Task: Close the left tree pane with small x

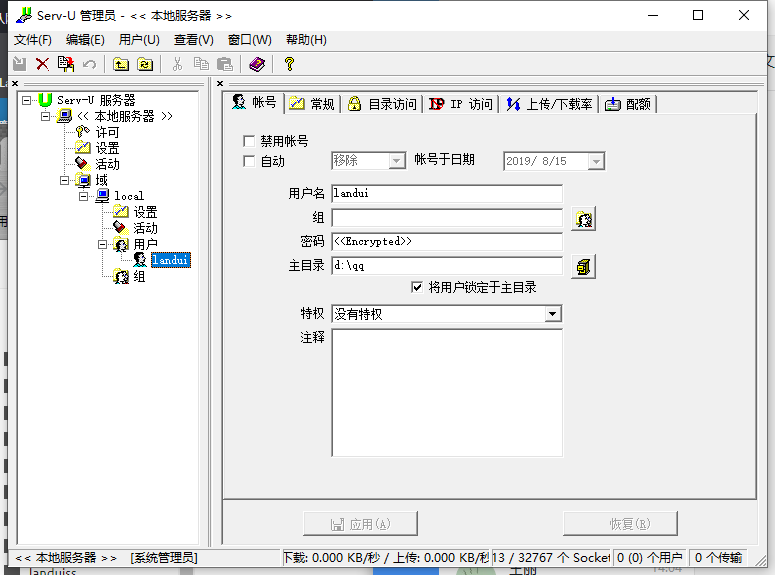Action: point(15,83)
